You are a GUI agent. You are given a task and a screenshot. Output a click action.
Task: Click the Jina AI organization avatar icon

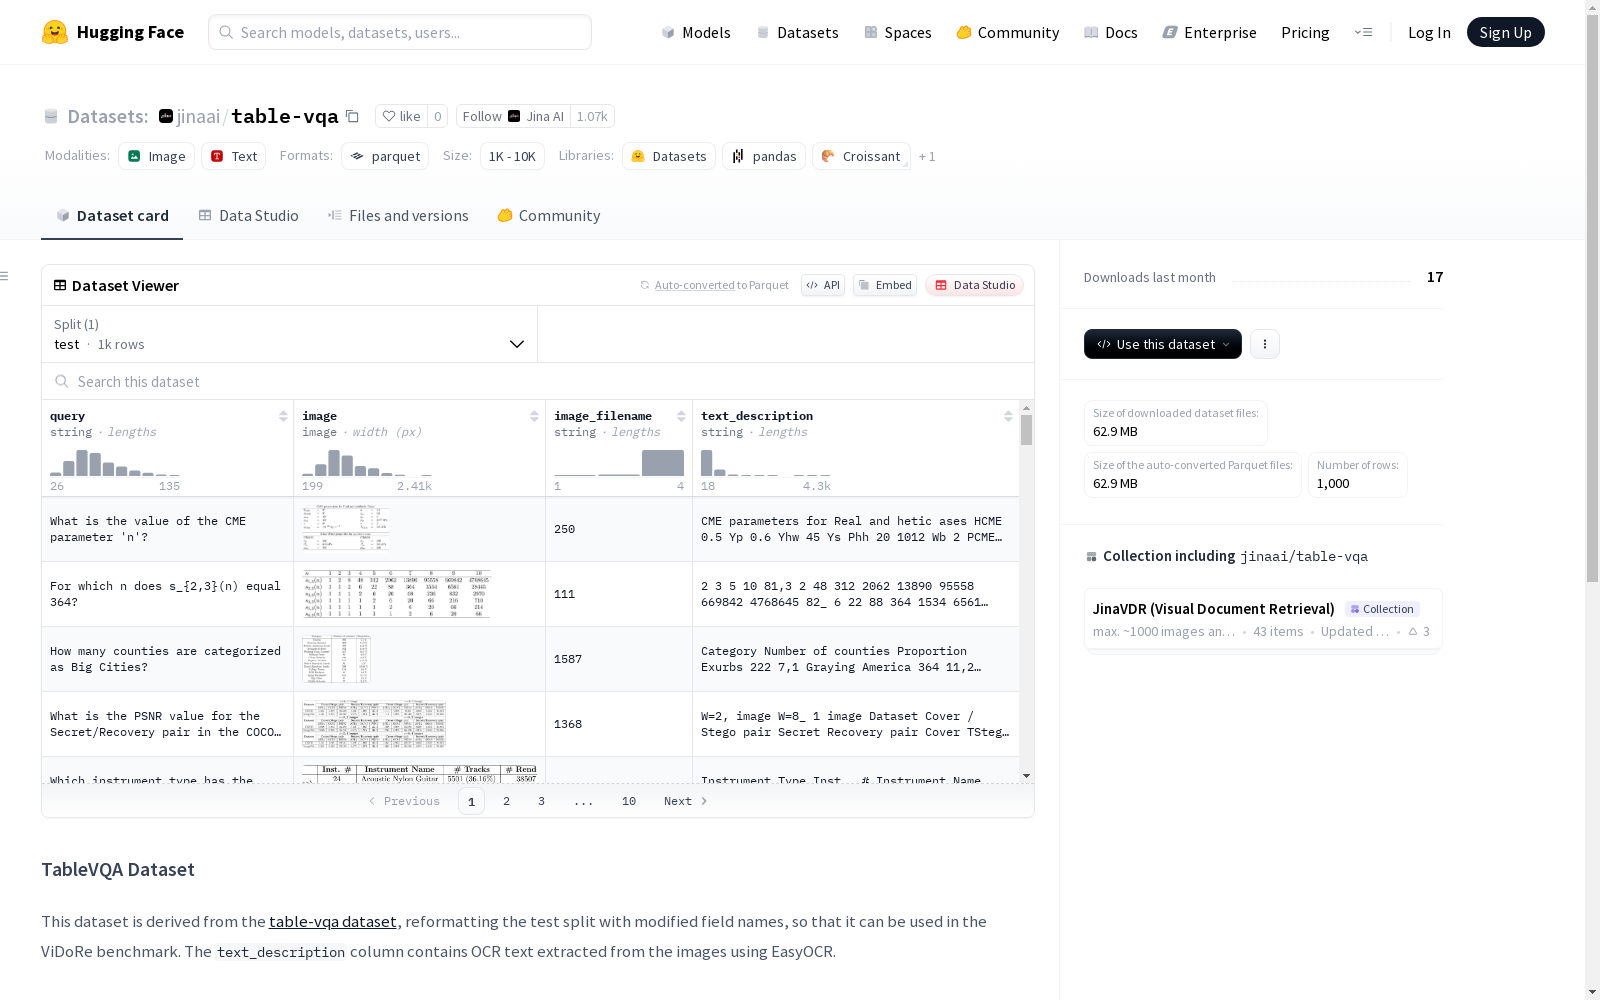coord(166,116)
